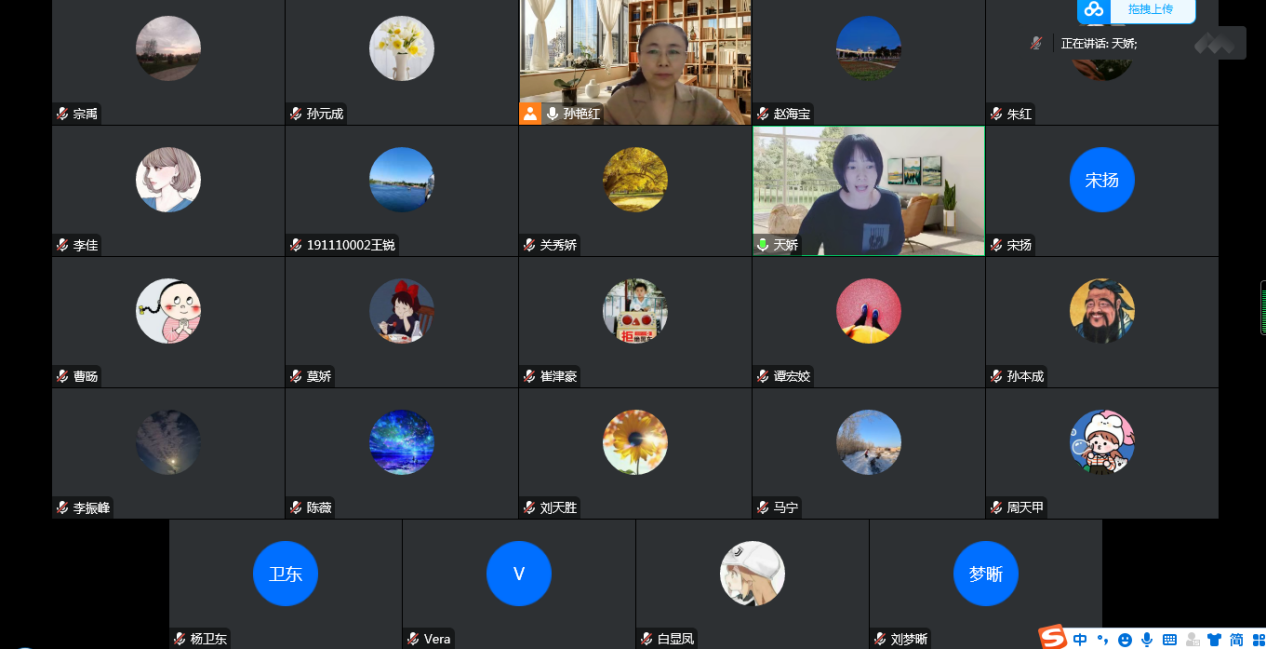Click the Tencent Meeting logo watermark
Image resolution: width=1266 pixels, height=649 pixels.
pos(1216,43)
